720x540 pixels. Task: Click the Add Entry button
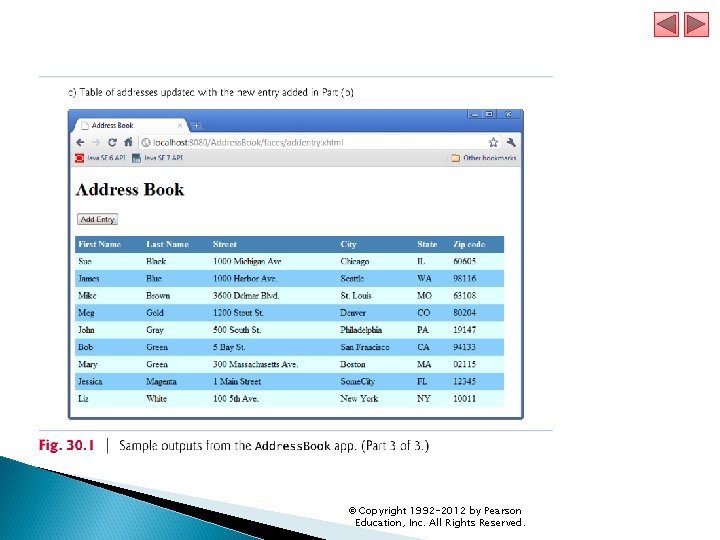click(x=97, y=219)
